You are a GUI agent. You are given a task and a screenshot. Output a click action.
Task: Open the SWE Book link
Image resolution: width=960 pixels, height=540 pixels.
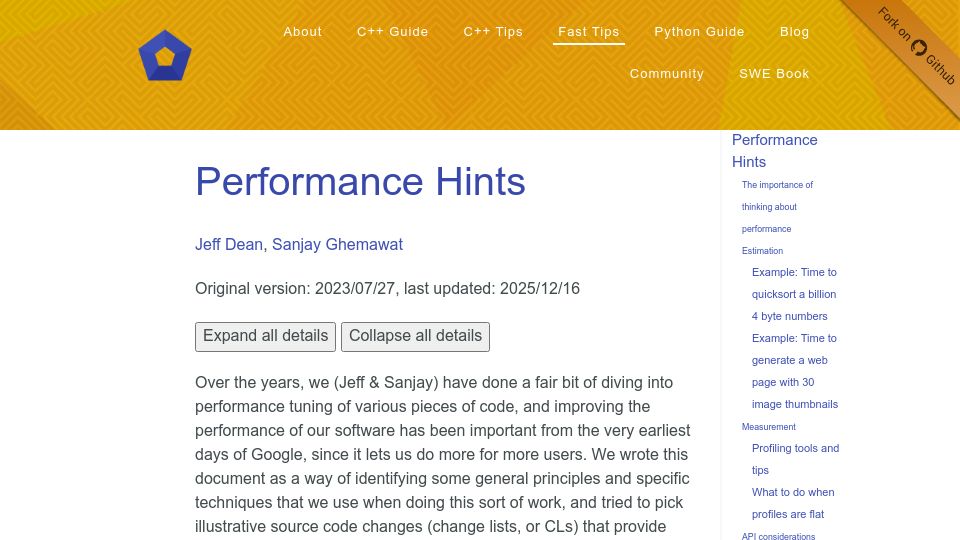tap(774, 73)
